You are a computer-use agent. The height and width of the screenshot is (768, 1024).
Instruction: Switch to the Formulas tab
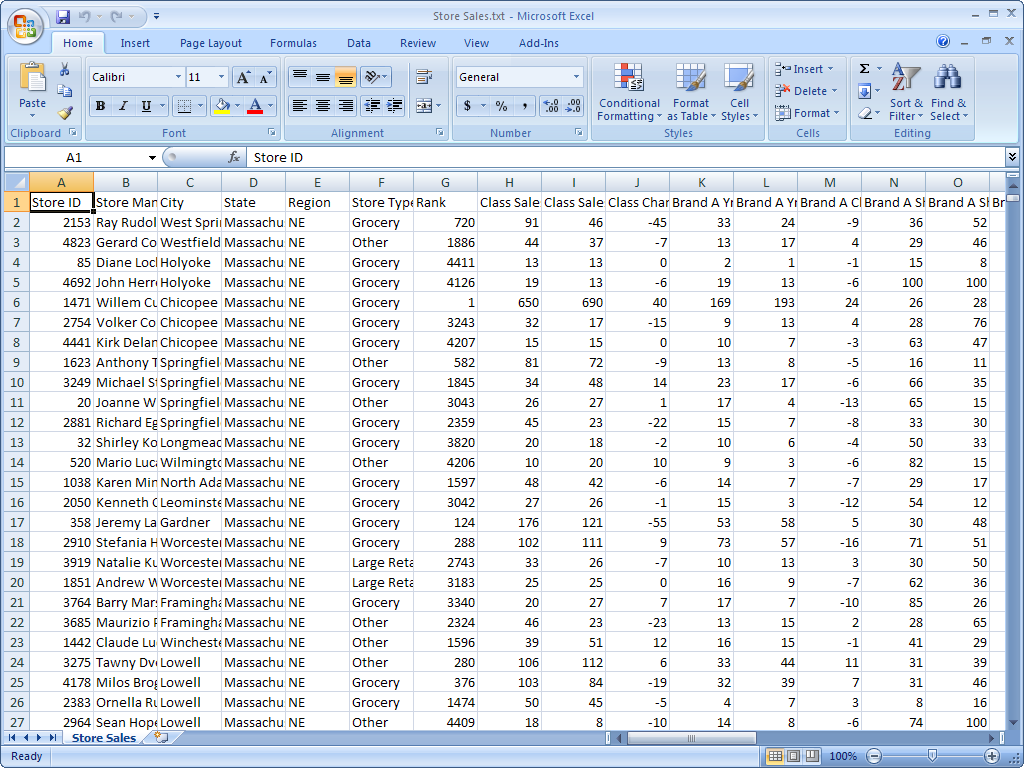pyautogui.click(x=293, y=43)
